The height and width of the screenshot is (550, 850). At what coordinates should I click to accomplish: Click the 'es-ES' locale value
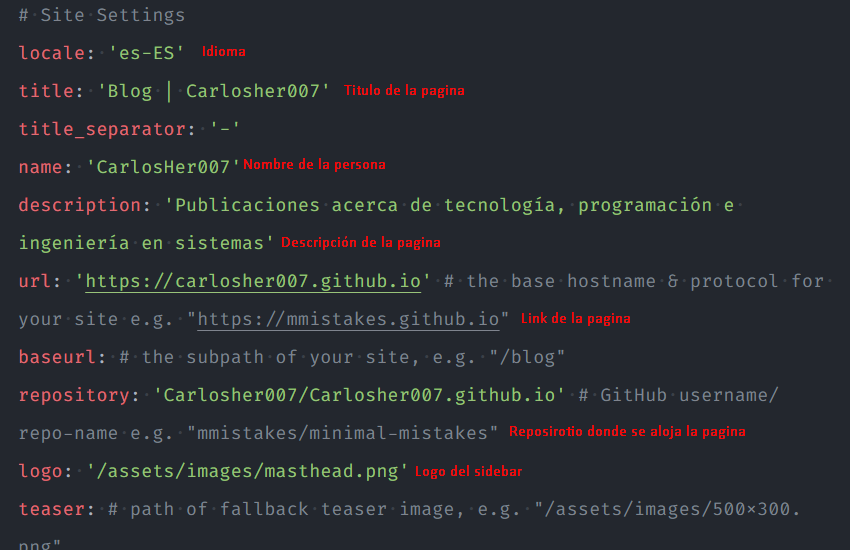click(146, 53)
